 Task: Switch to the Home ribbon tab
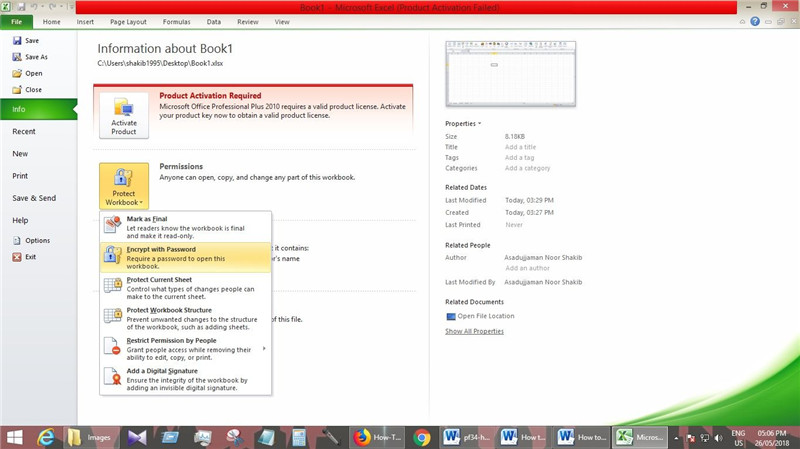(52, 22)
